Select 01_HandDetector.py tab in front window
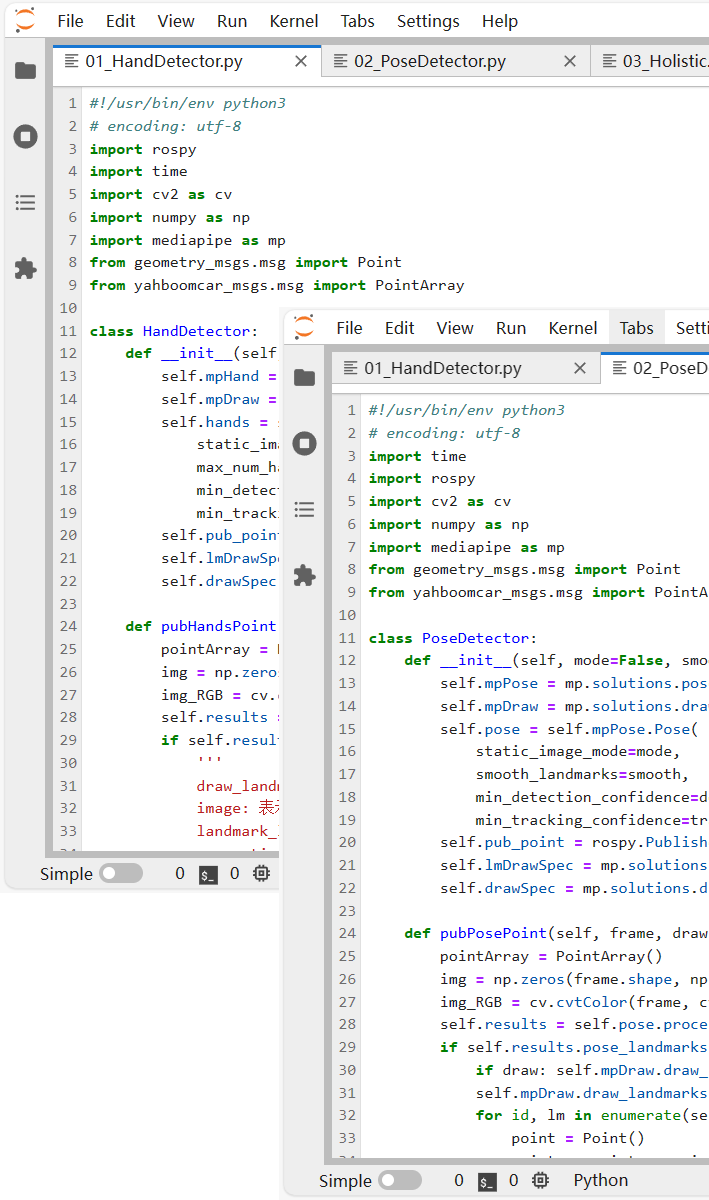 click(466, 368)
